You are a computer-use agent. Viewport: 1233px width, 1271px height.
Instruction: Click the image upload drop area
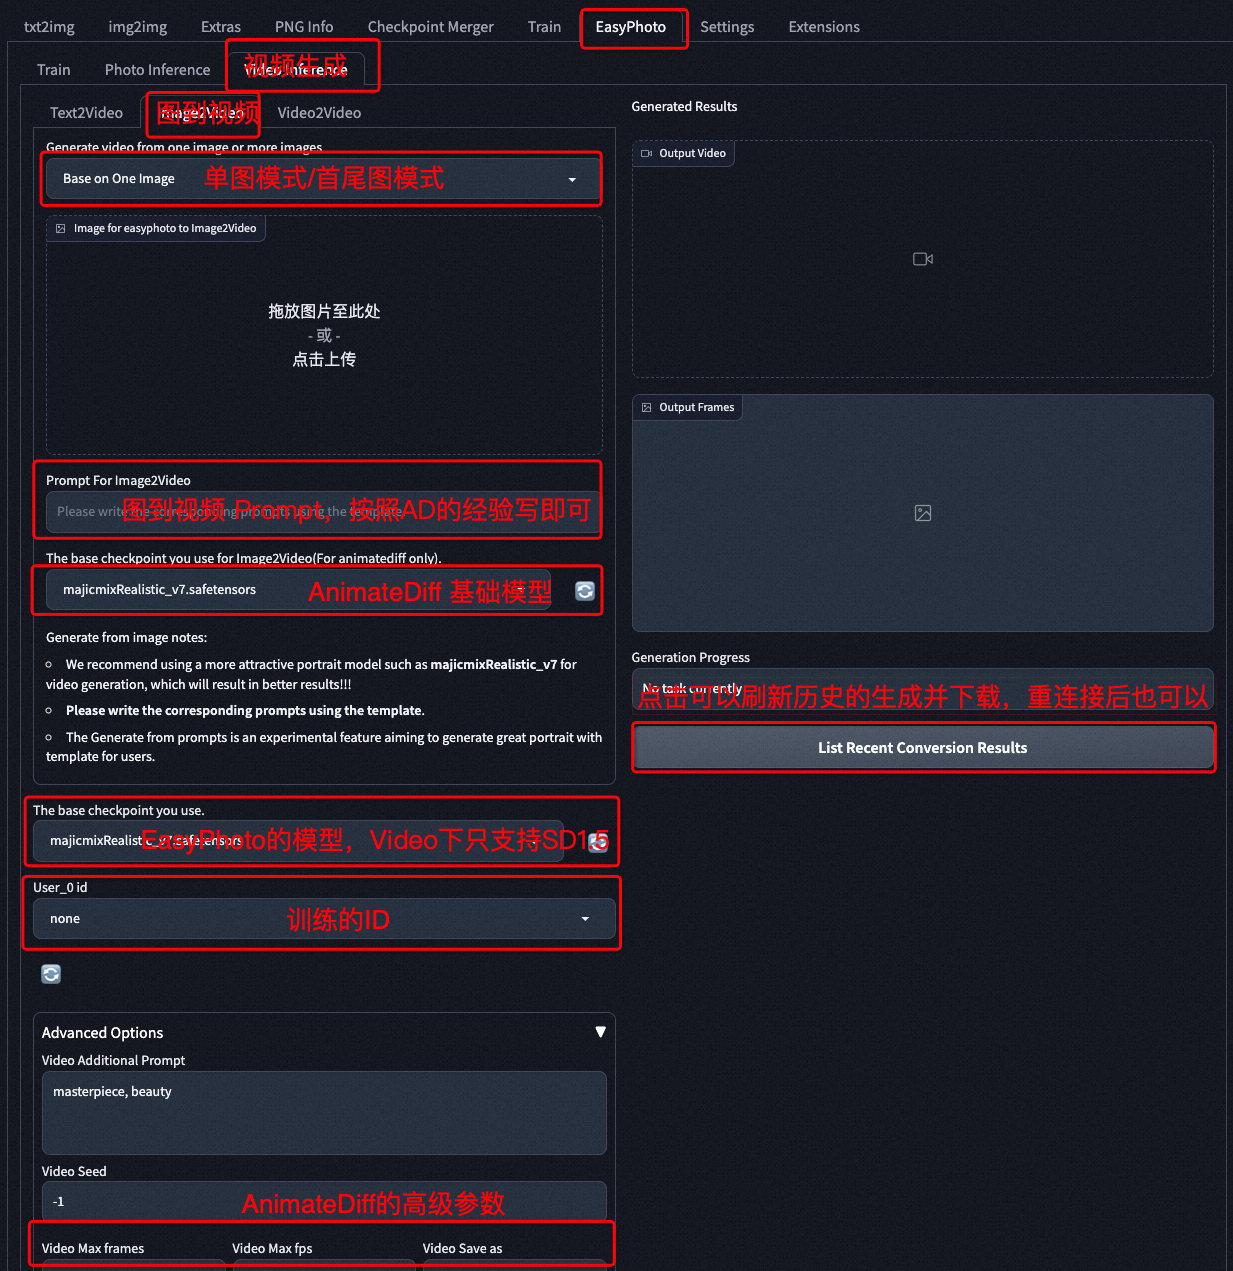coord(324,335)
